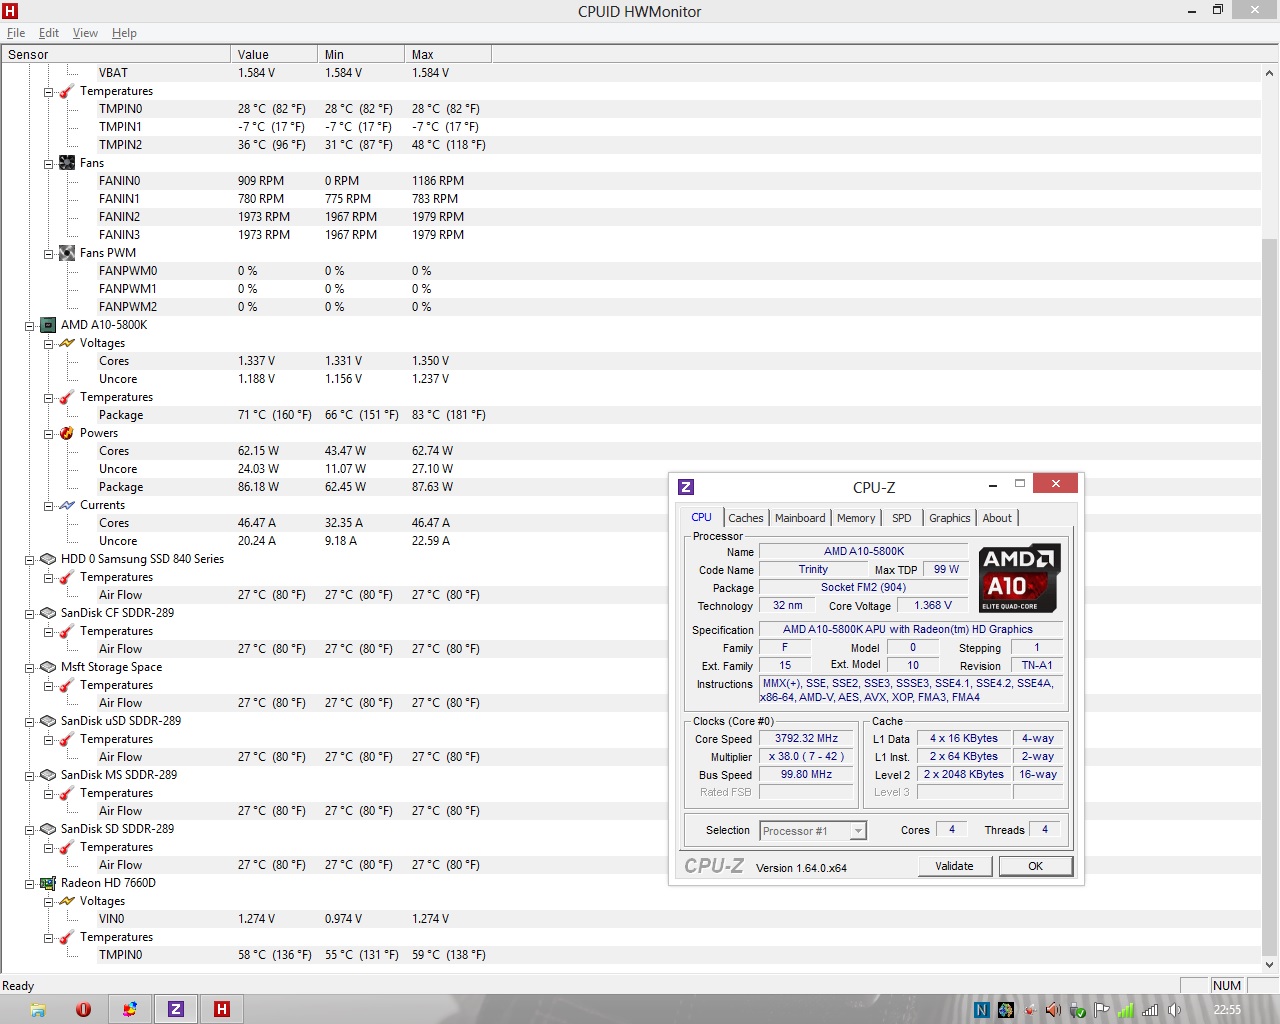Click the Radeon Voltages lightning icon
This screenshot has height=1024, width=1280.
click(67, 901)
